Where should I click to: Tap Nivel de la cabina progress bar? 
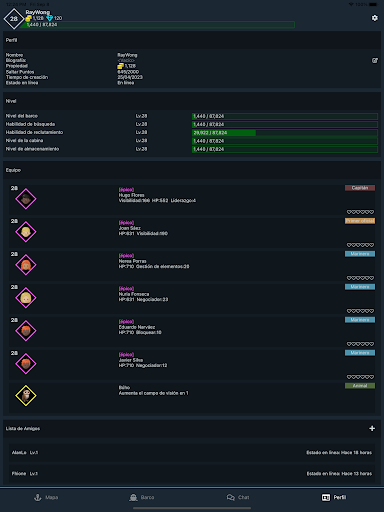click(285, 141)
